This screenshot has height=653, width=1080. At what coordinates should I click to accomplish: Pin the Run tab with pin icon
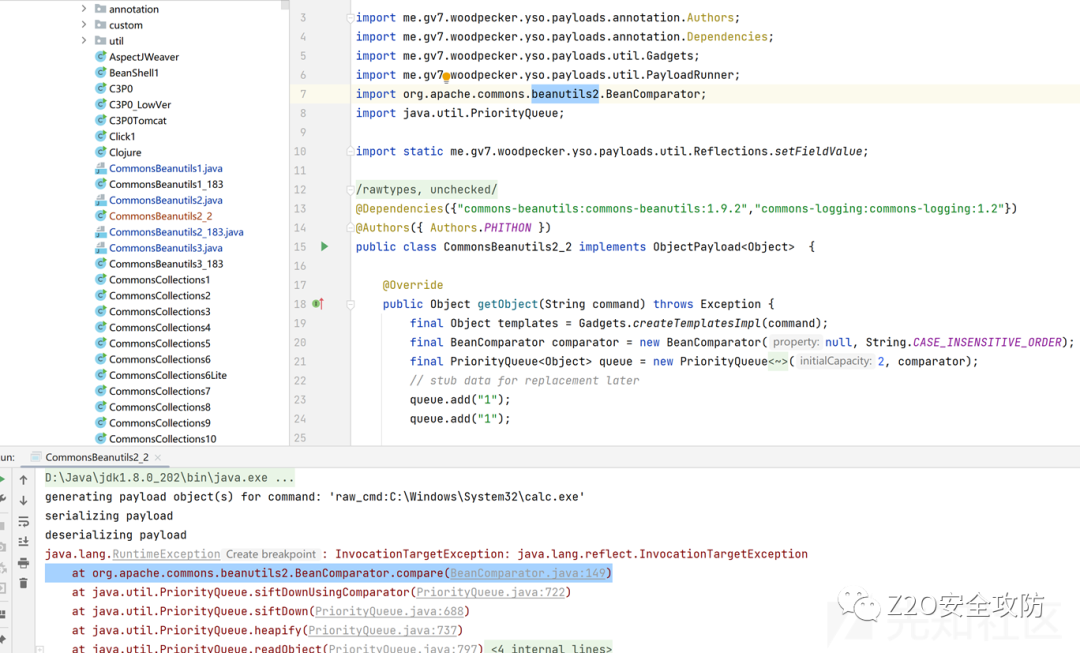(x=2, y=639)
